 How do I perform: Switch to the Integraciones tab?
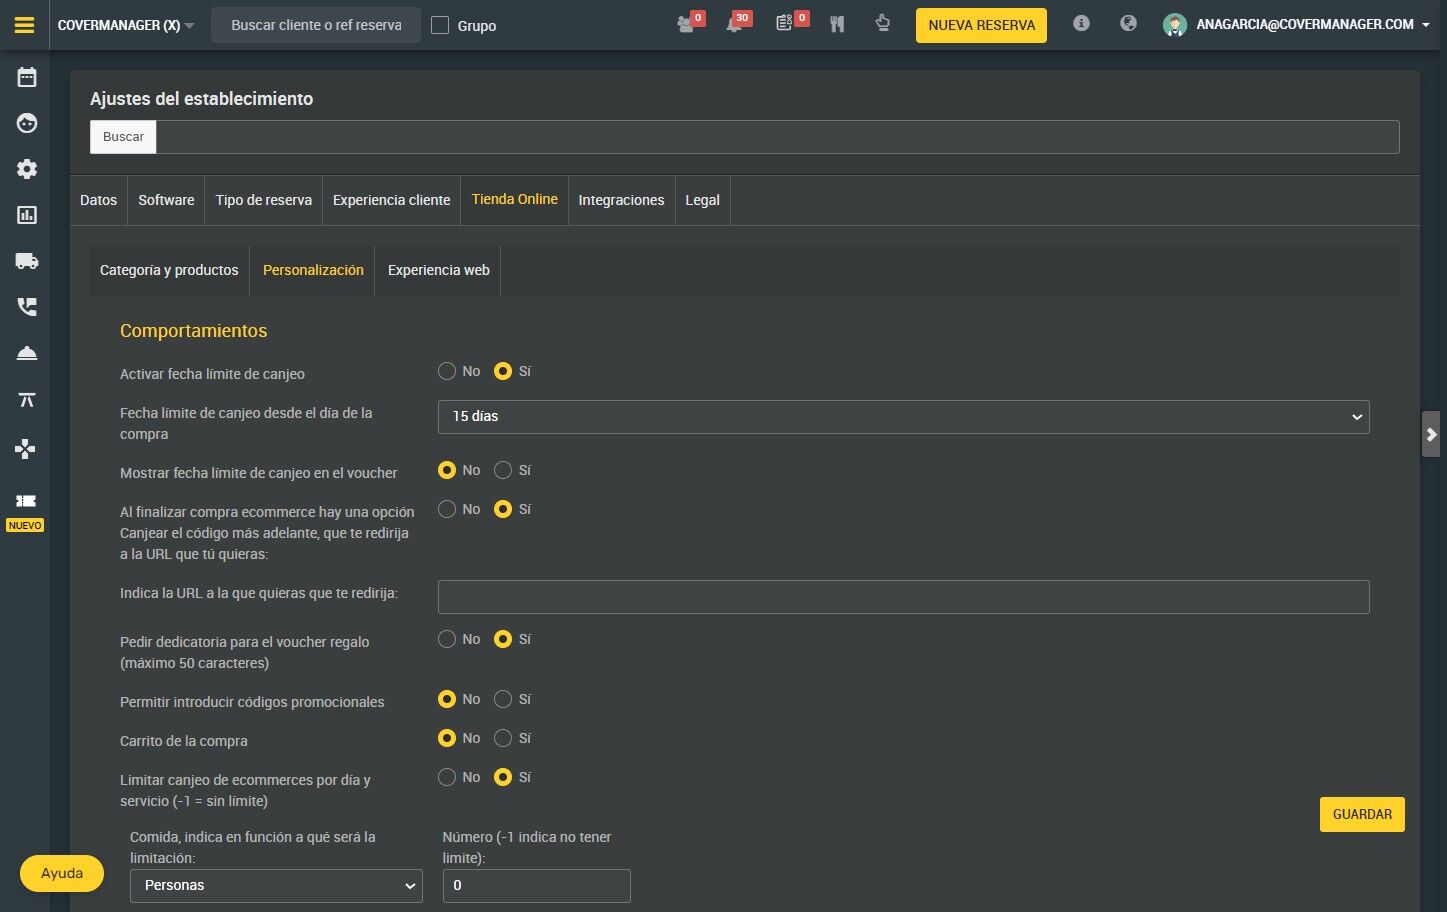click(621, 200)
